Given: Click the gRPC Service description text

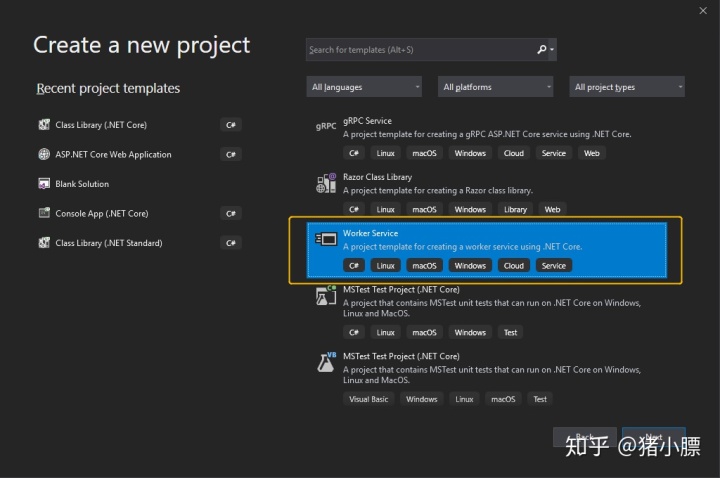Looking at the screenshot, I should (x=487, y=134).
